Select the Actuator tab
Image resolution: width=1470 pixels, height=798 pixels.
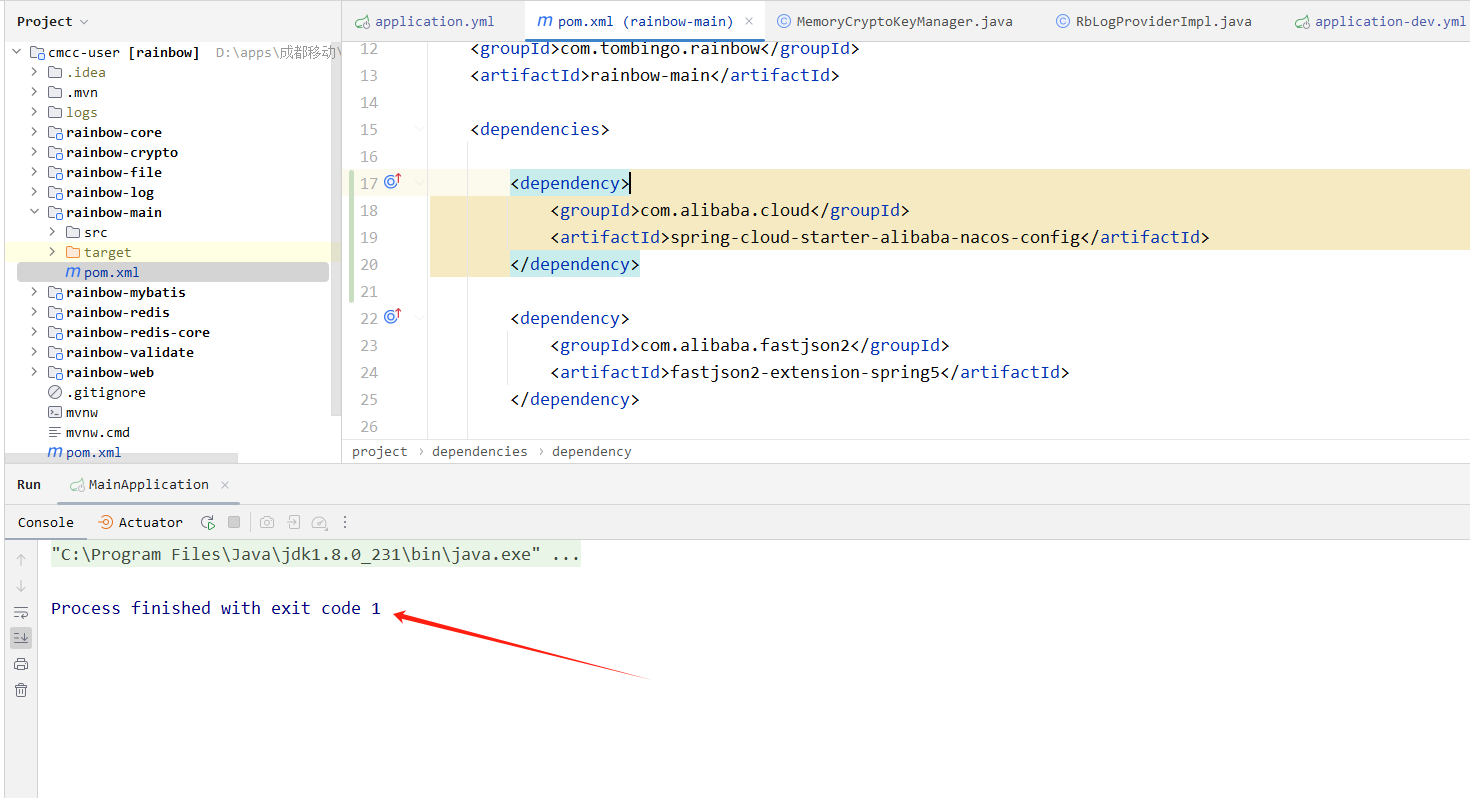[140, 522]
